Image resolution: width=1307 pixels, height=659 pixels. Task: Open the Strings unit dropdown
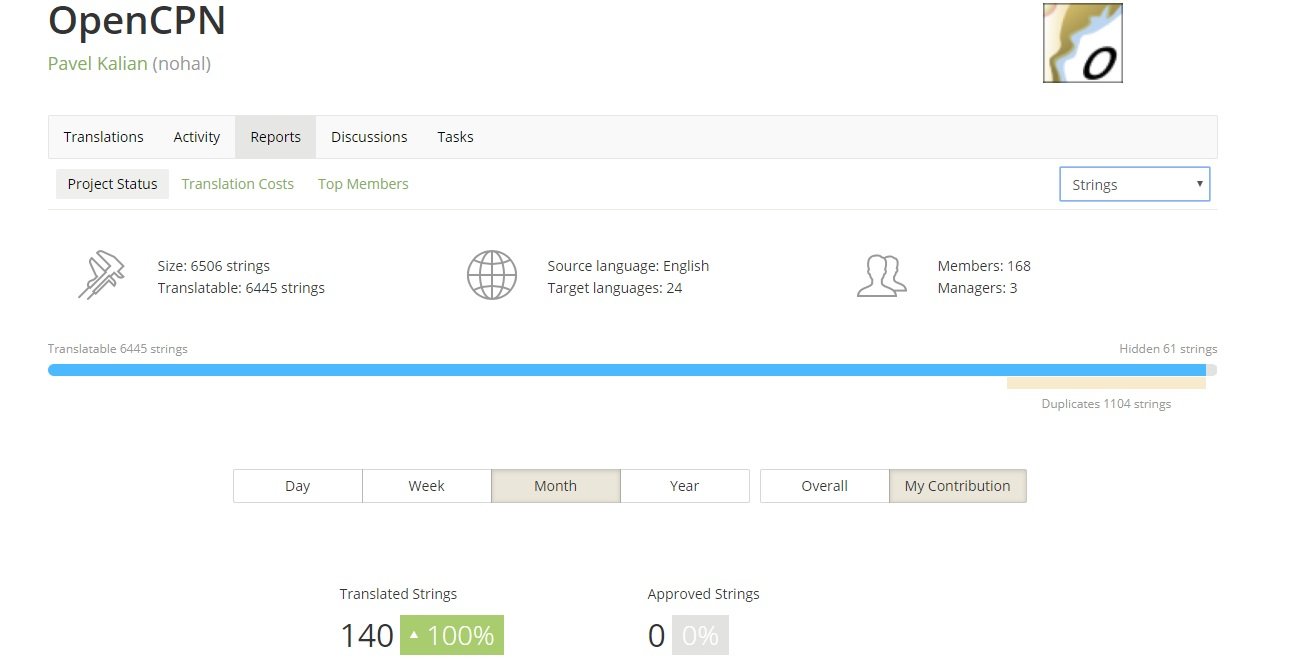[x=1134, y=185]
